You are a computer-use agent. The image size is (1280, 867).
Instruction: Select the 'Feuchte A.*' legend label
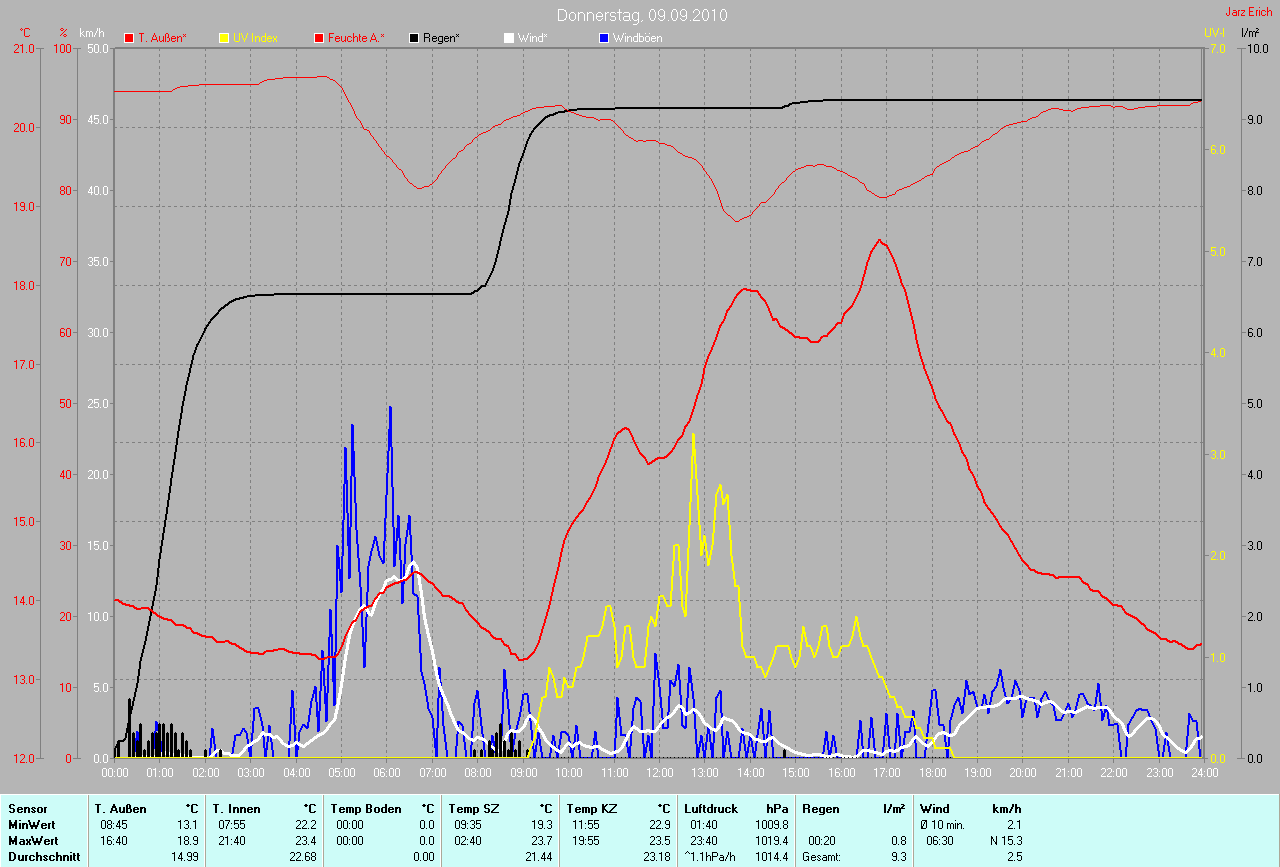pyautogui.click(x=356, y=38)
